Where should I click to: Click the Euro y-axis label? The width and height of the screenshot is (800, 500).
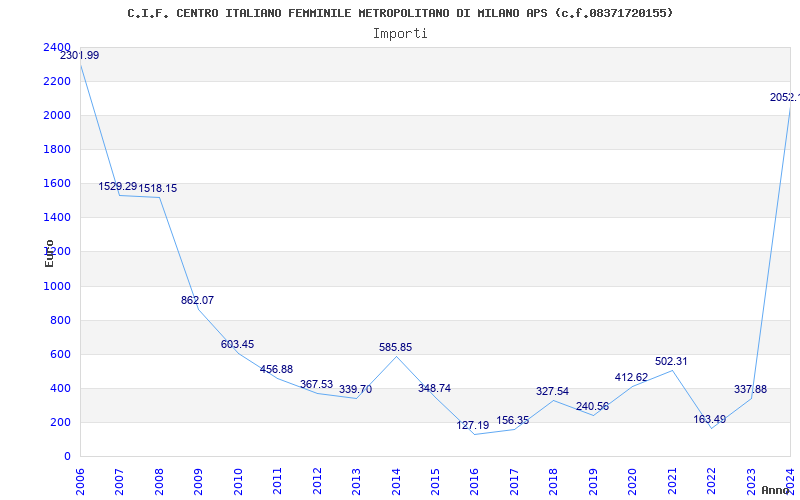click(x=49, y=254)
